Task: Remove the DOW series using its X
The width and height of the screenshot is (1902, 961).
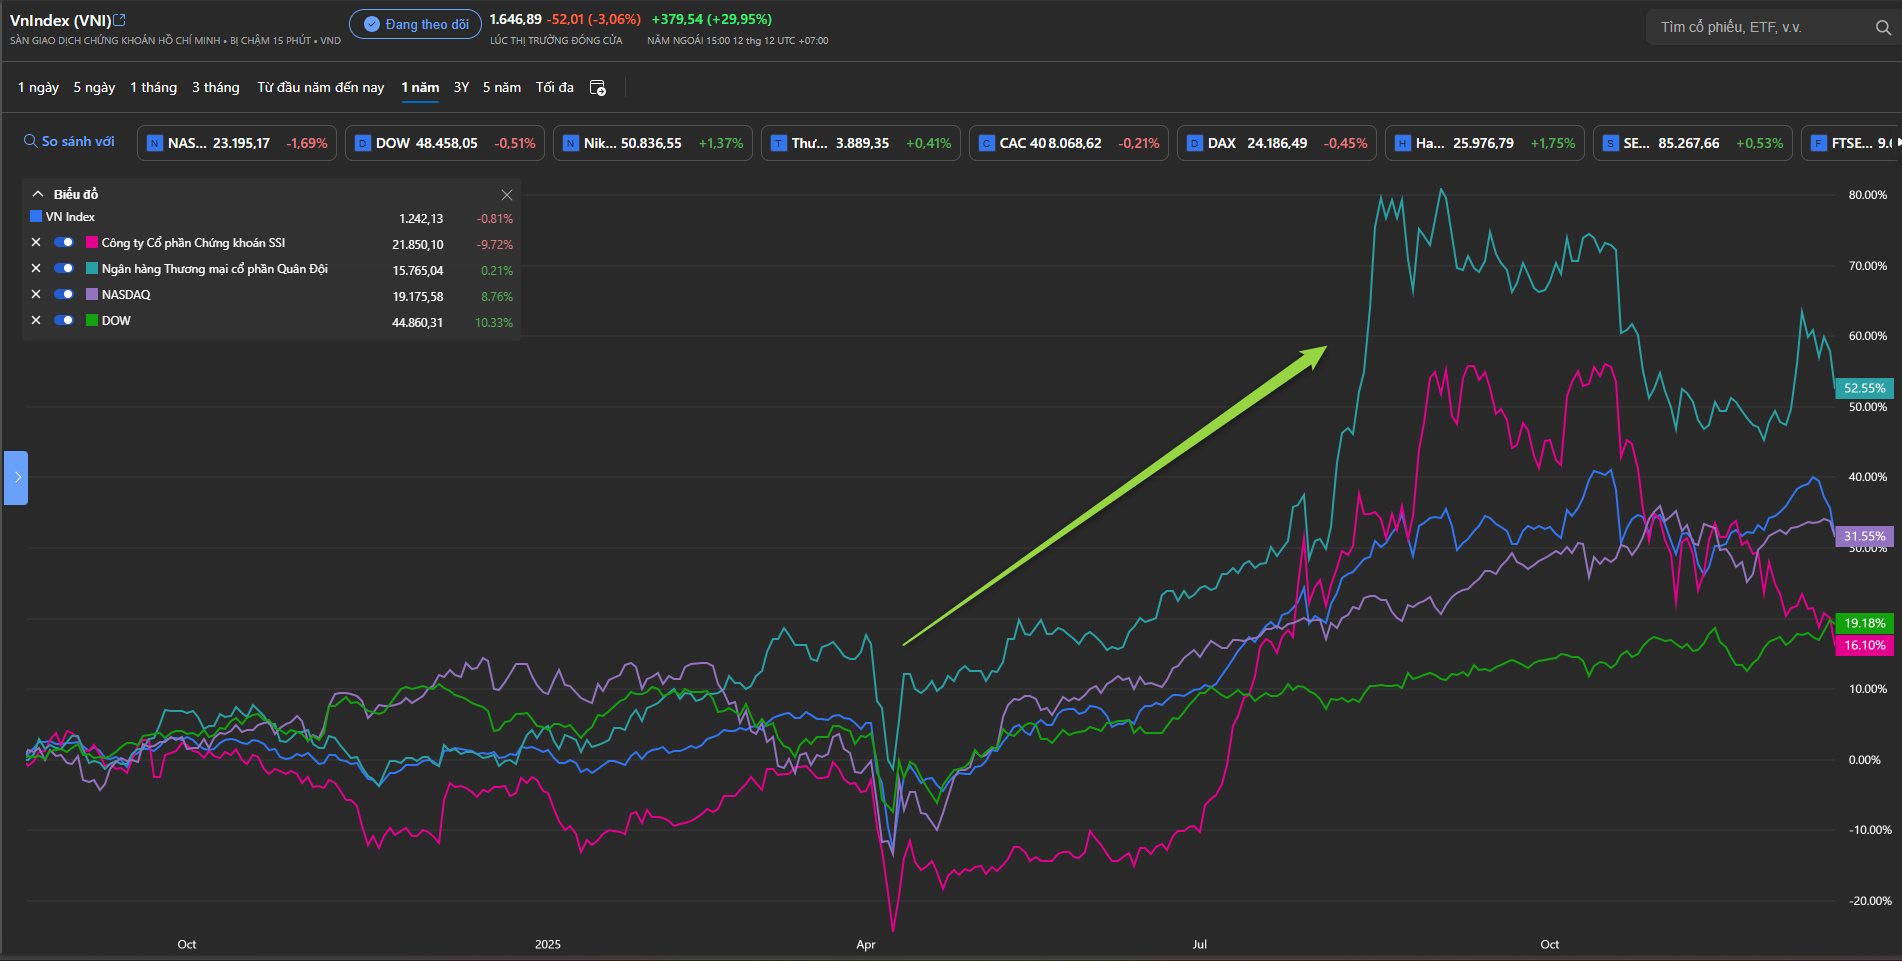Action: (x=36, y=320)
